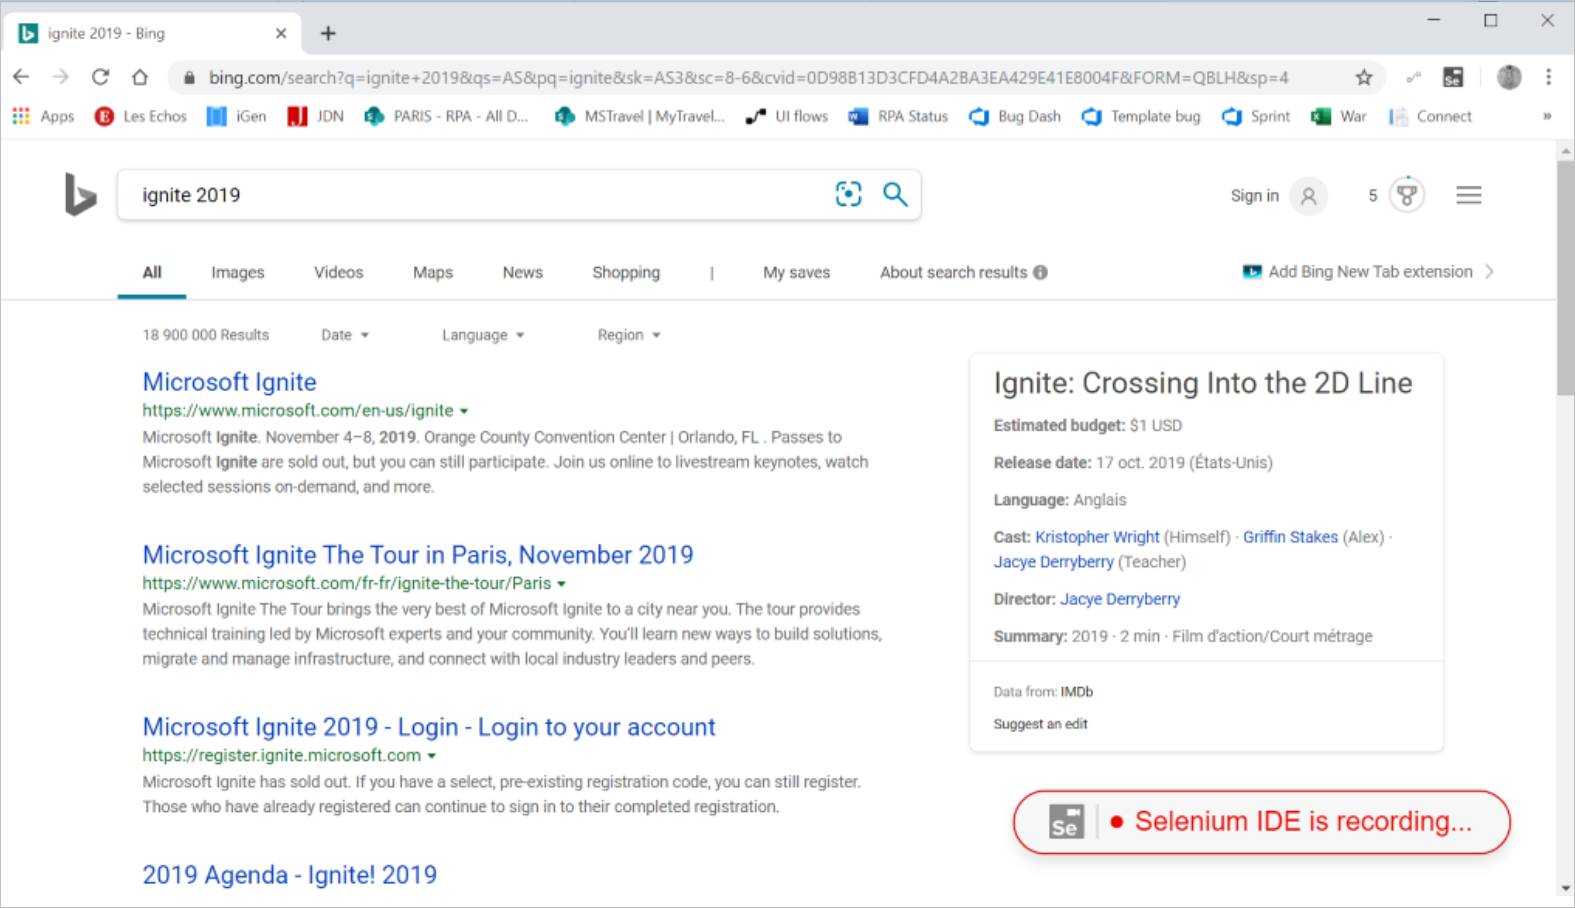The height and width of the screenshot is (908, 1575).
Task: Open dropdown arrow beside microsoft.com/en-us/ignite URL
Action: [464, 411]
